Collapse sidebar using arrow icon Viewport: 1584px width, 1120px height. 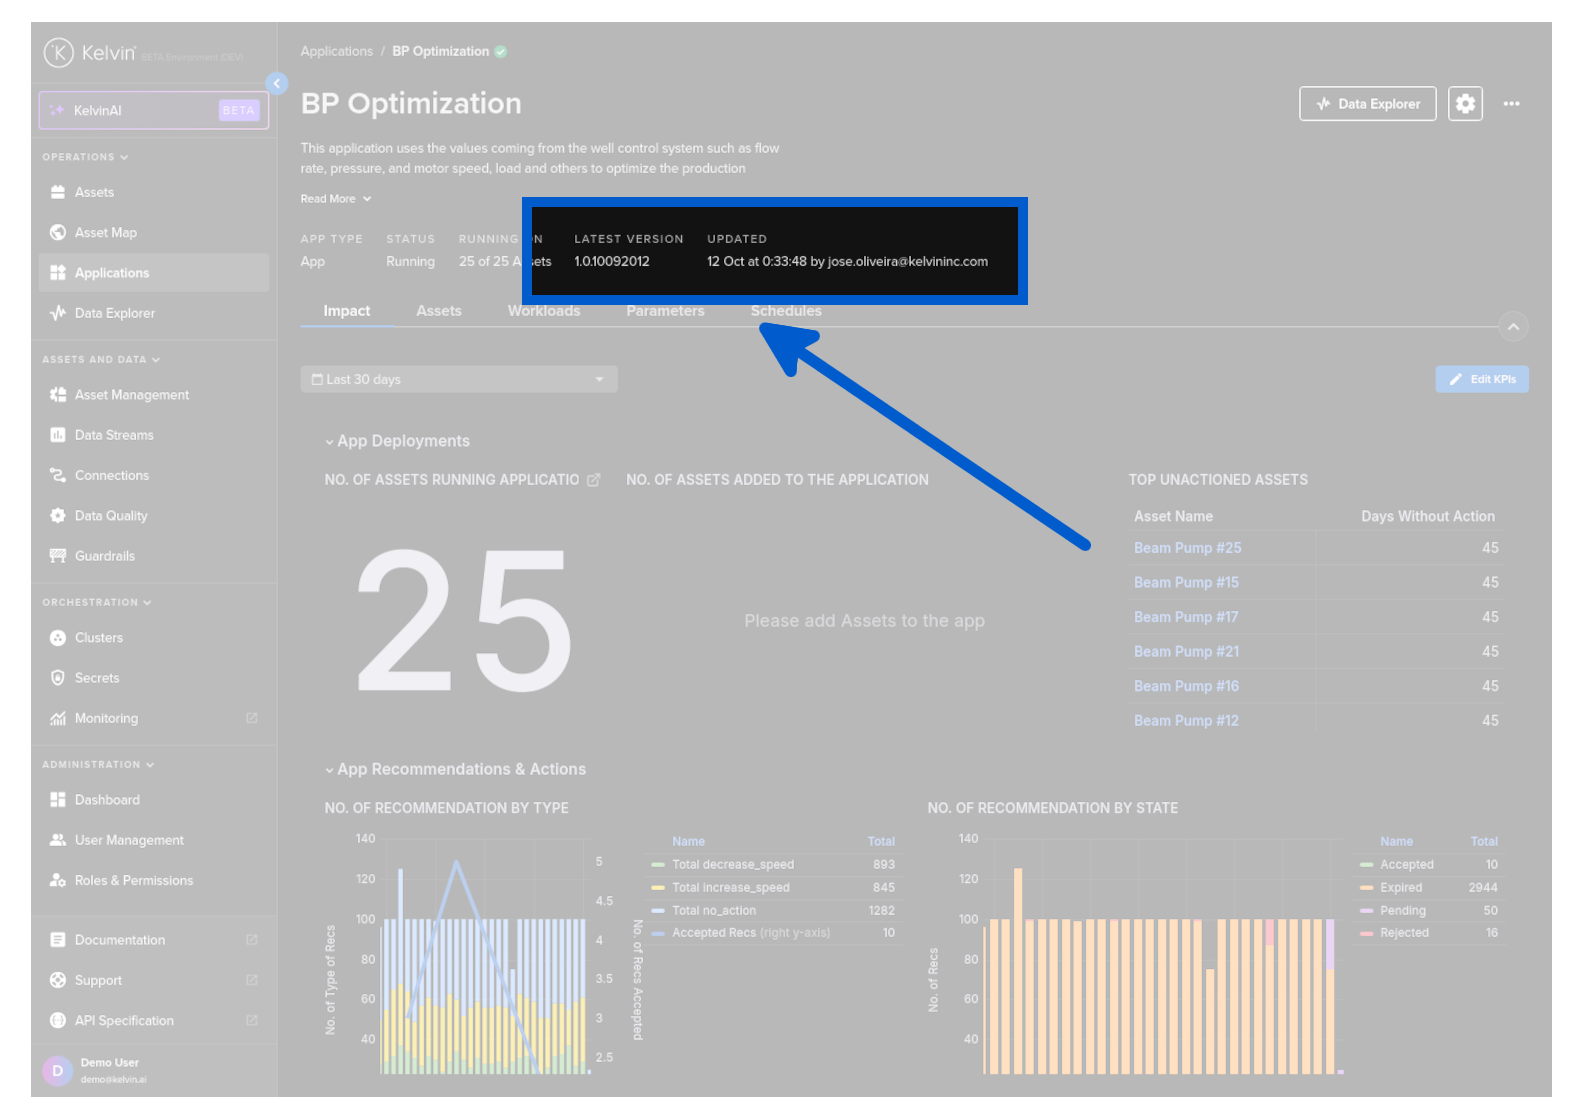click(277, 84)
